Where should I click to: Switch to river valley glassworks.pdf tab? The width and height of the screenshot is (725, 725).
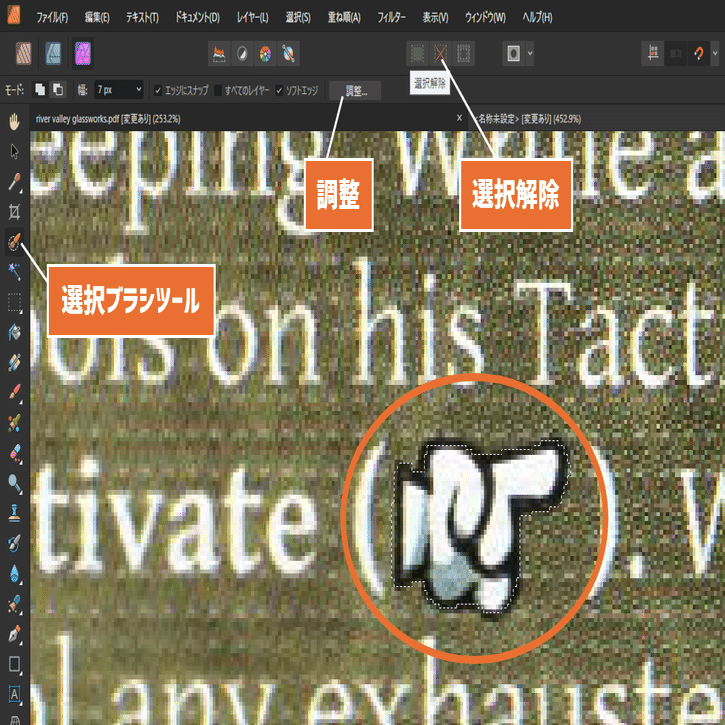click(x=108, y=119)
